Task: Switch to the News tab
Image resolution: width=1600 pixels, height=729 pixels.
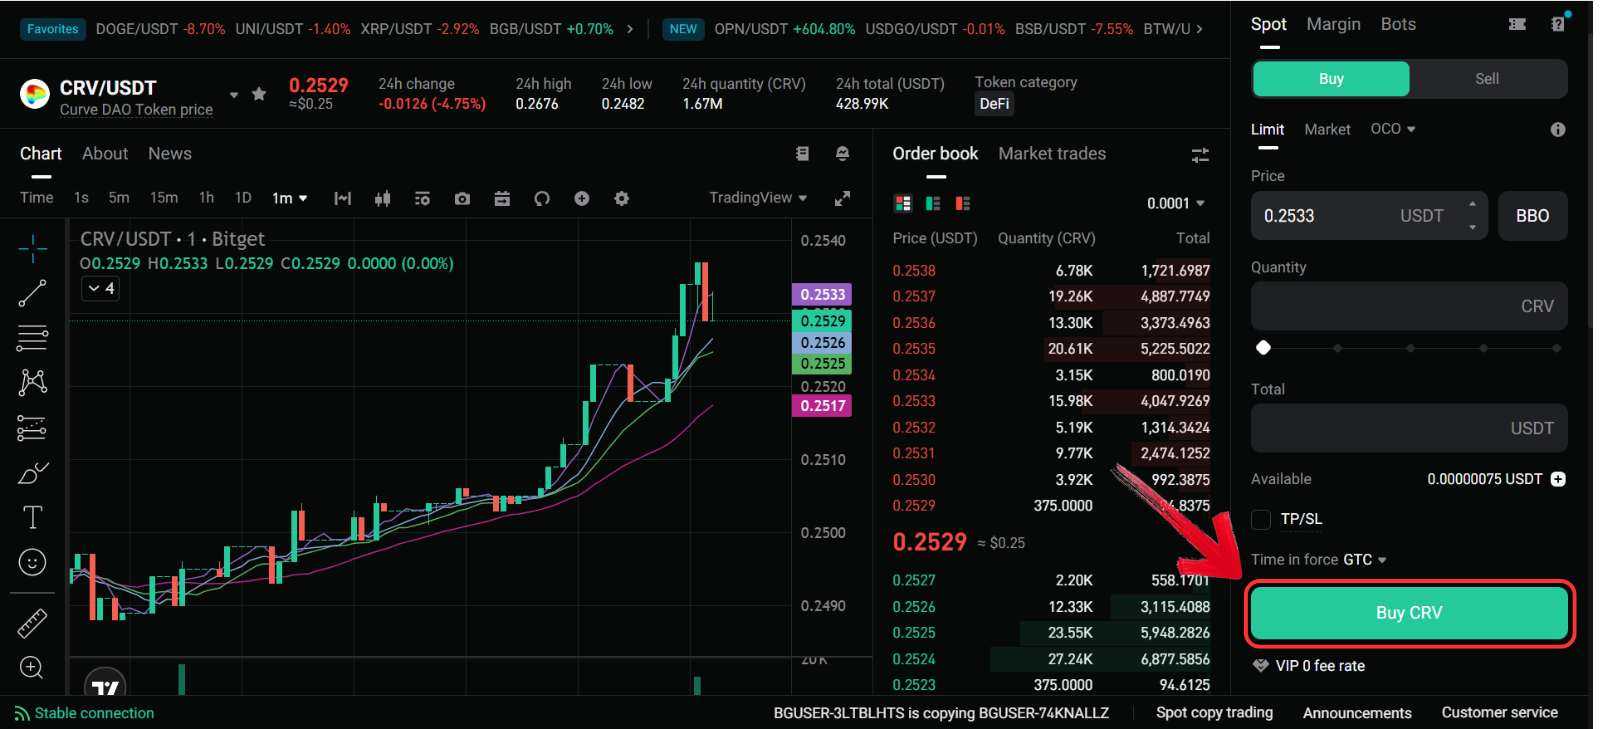Action: 170,153
